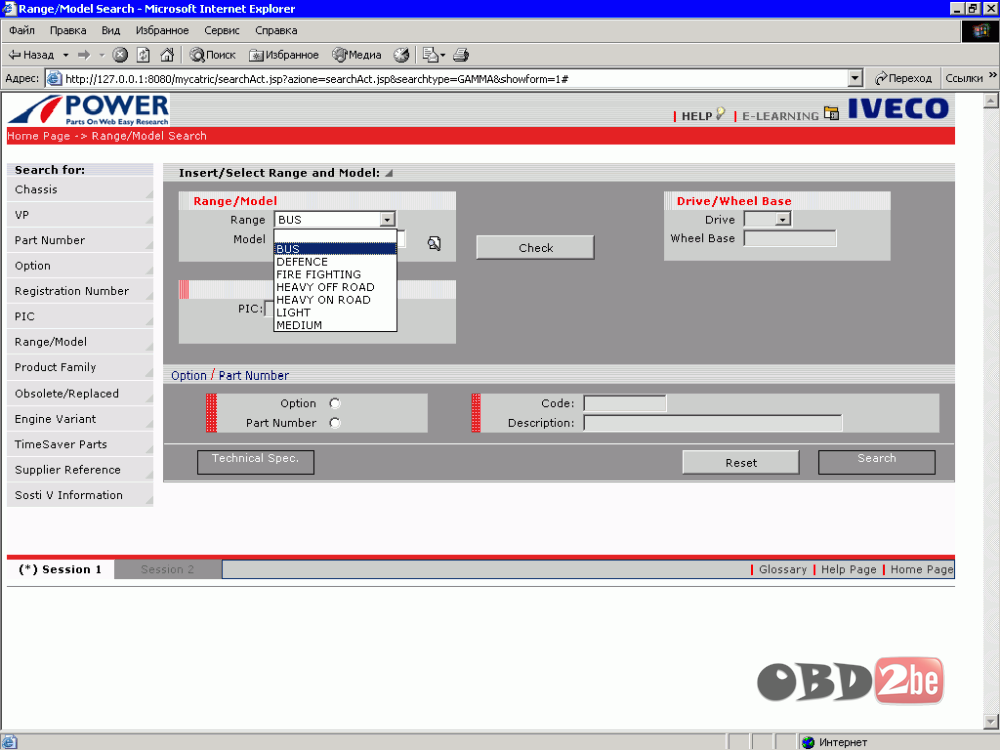Open the Поиск search toolbar button

click(x=212, y=55)
